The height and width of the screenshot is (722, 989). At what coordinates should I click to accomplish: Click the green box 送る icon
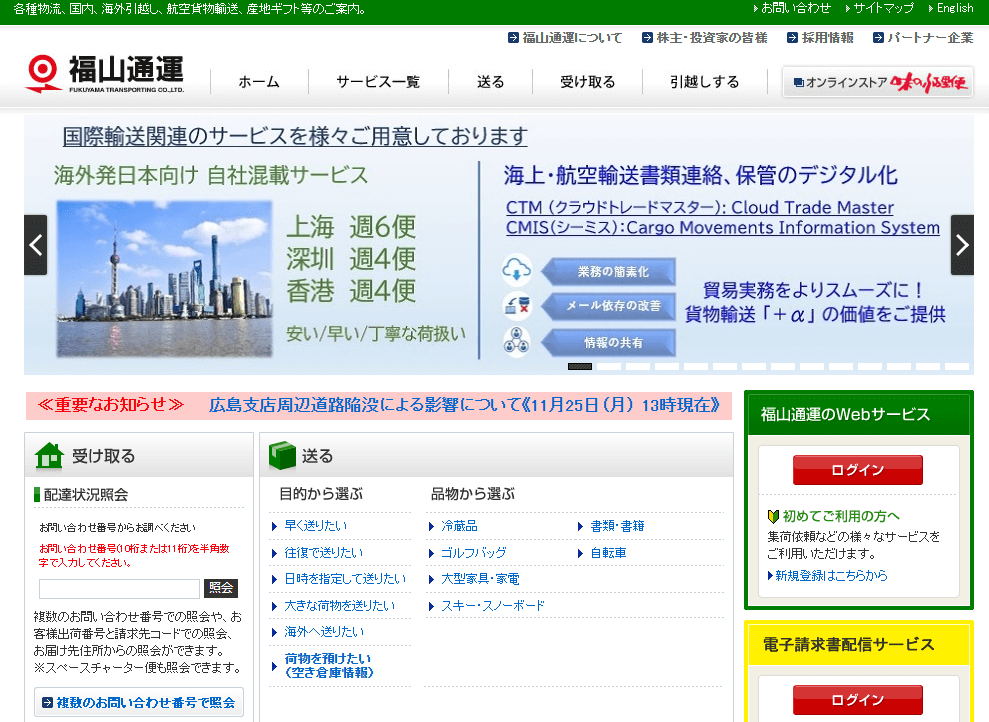pos(282,455)
